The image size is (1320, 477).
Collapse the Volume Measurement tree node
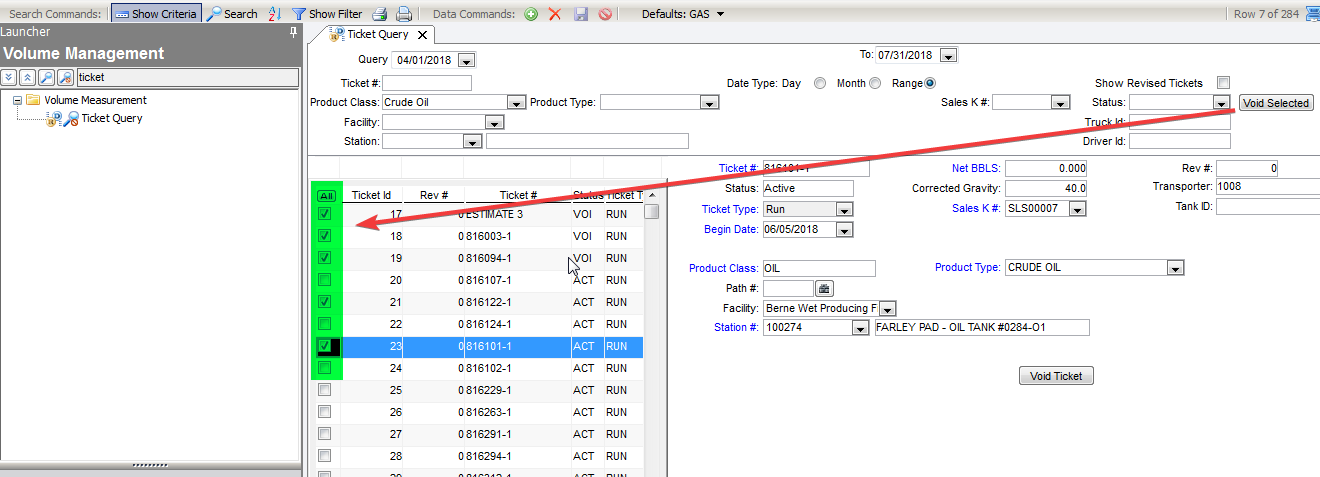coord(18,100)
